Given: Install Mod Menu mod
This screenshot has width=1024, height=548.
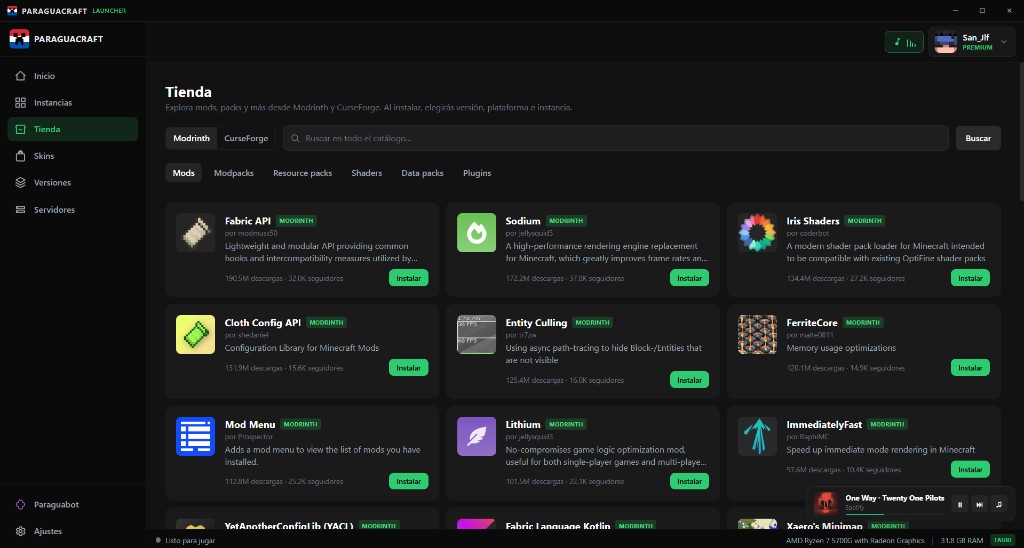Looking at the screenshot, I should click(409, 481).
